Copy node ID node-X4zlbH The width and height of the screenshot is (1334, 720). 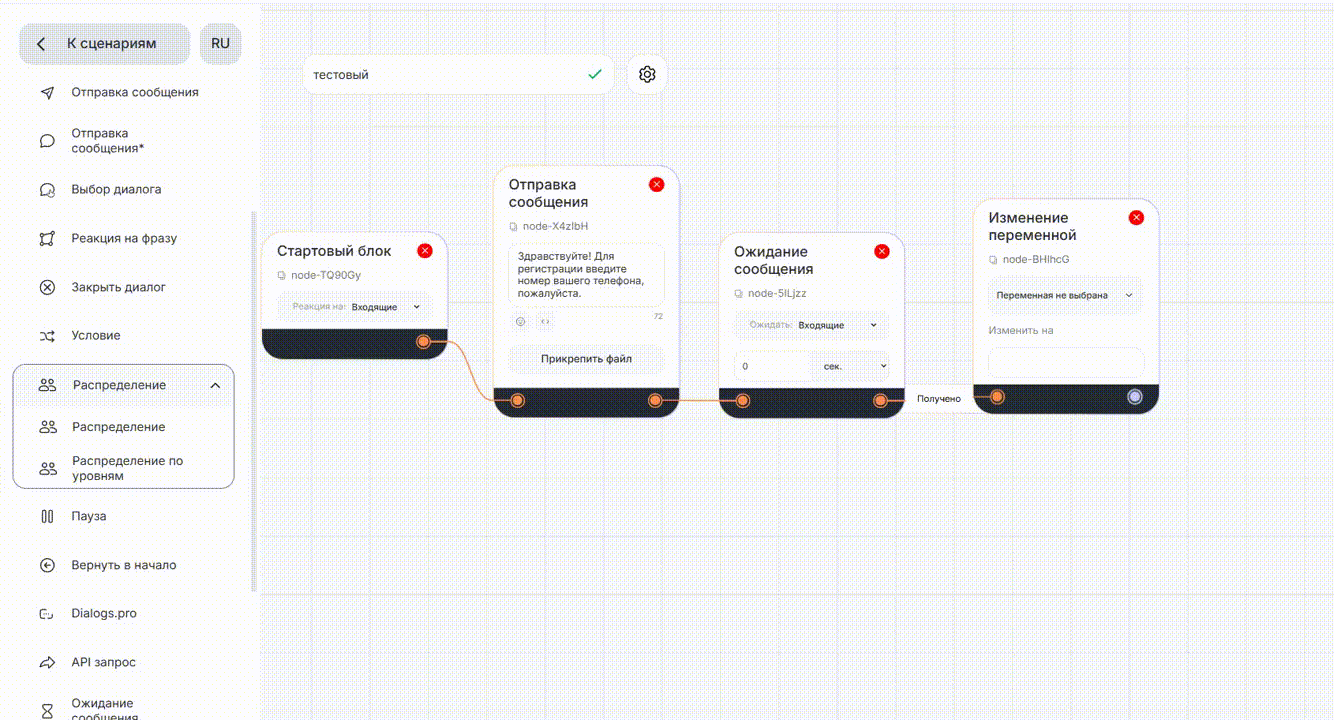click(x=514, y=227)
